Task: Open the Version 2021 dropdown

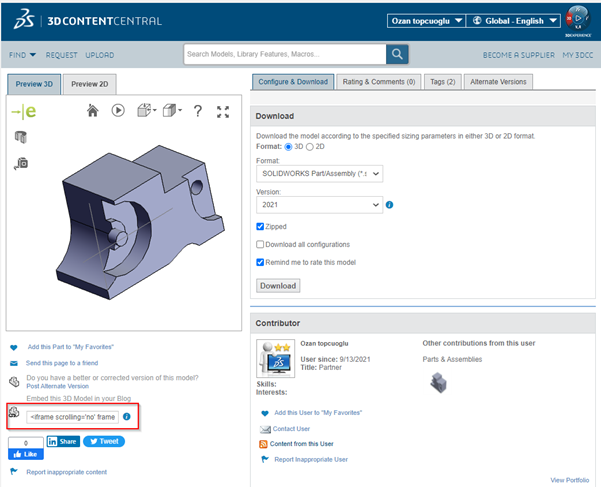Action: pos(319,205)
